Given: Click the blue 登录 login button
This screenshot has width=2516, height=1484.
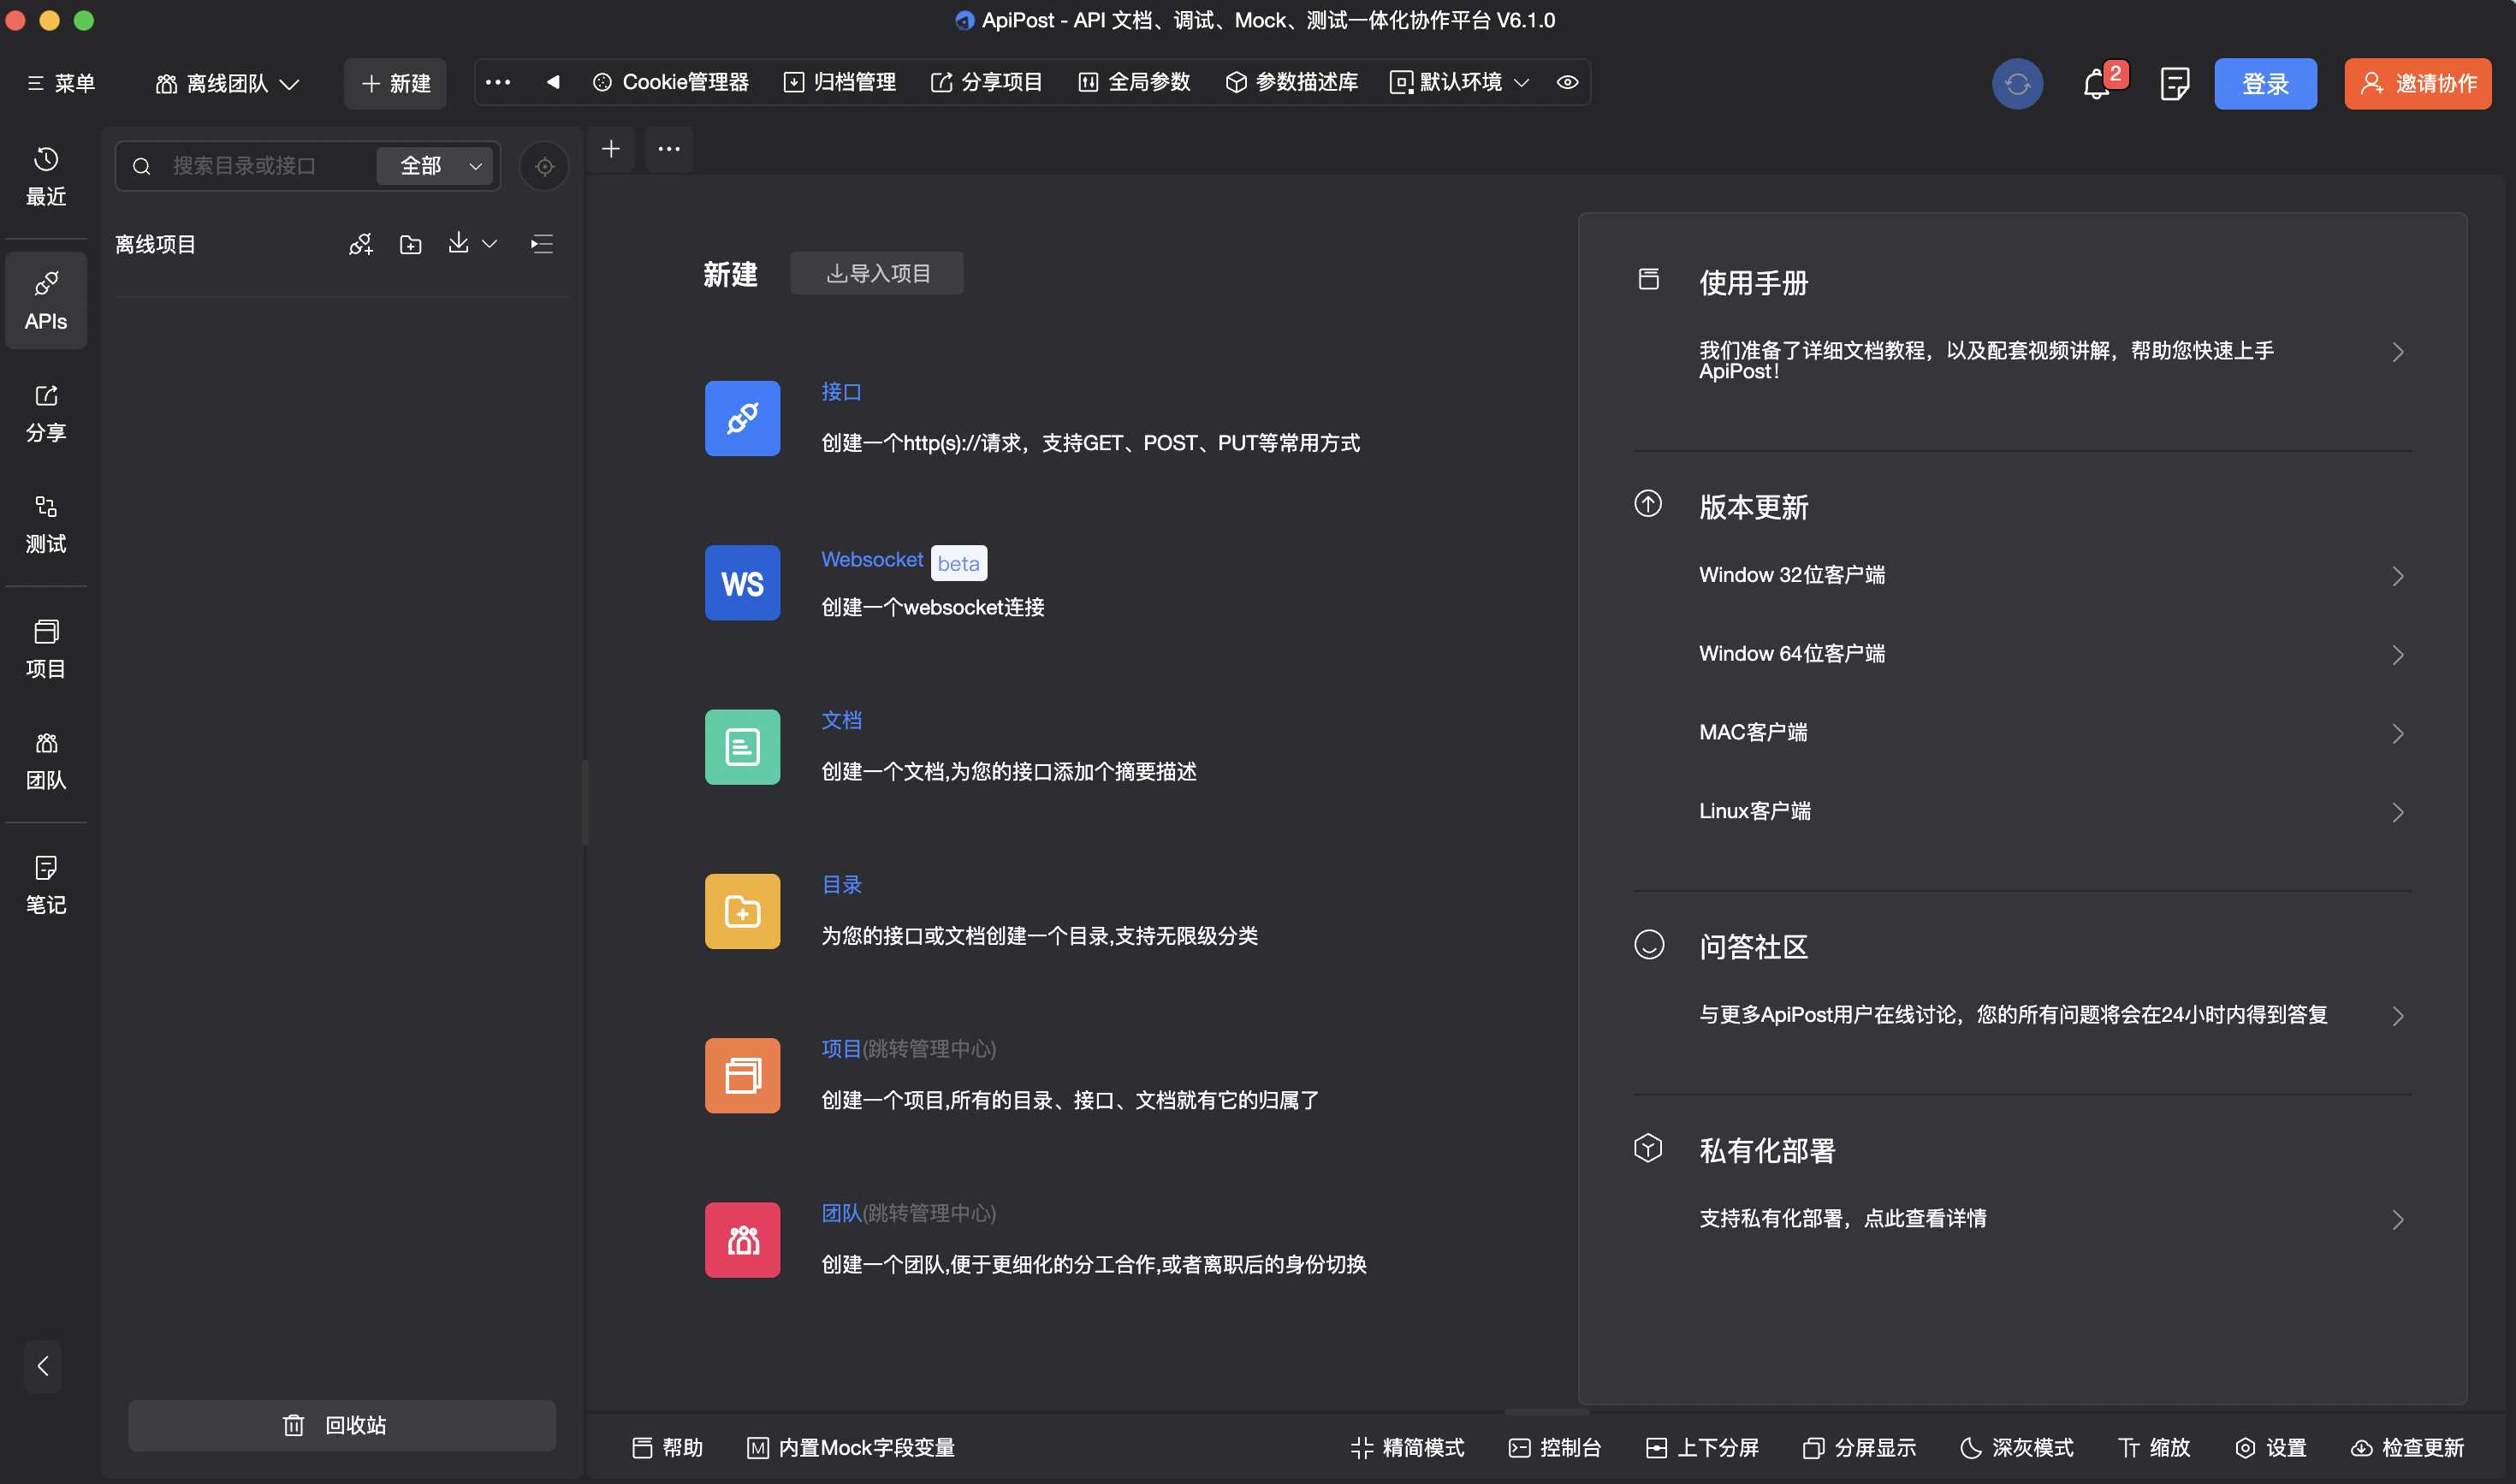Looking at the screenshot, I should coord(2265,84).
